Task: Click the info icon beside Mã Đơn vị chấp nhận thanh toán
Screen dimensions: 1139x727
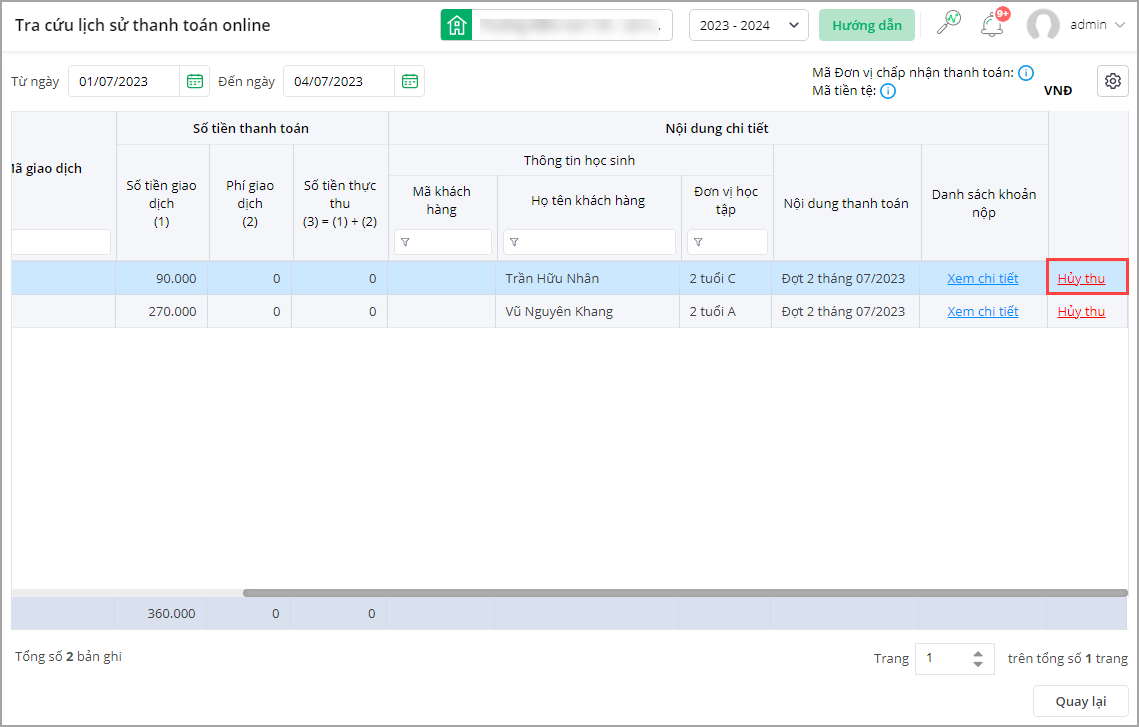Action: coord(1026,73)
